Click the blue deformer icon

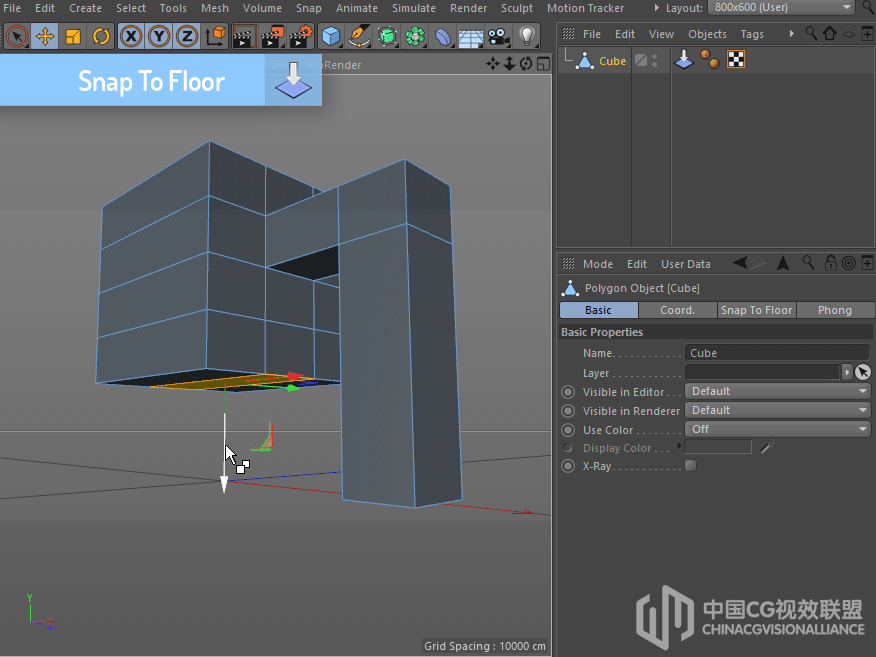(442, 37)
